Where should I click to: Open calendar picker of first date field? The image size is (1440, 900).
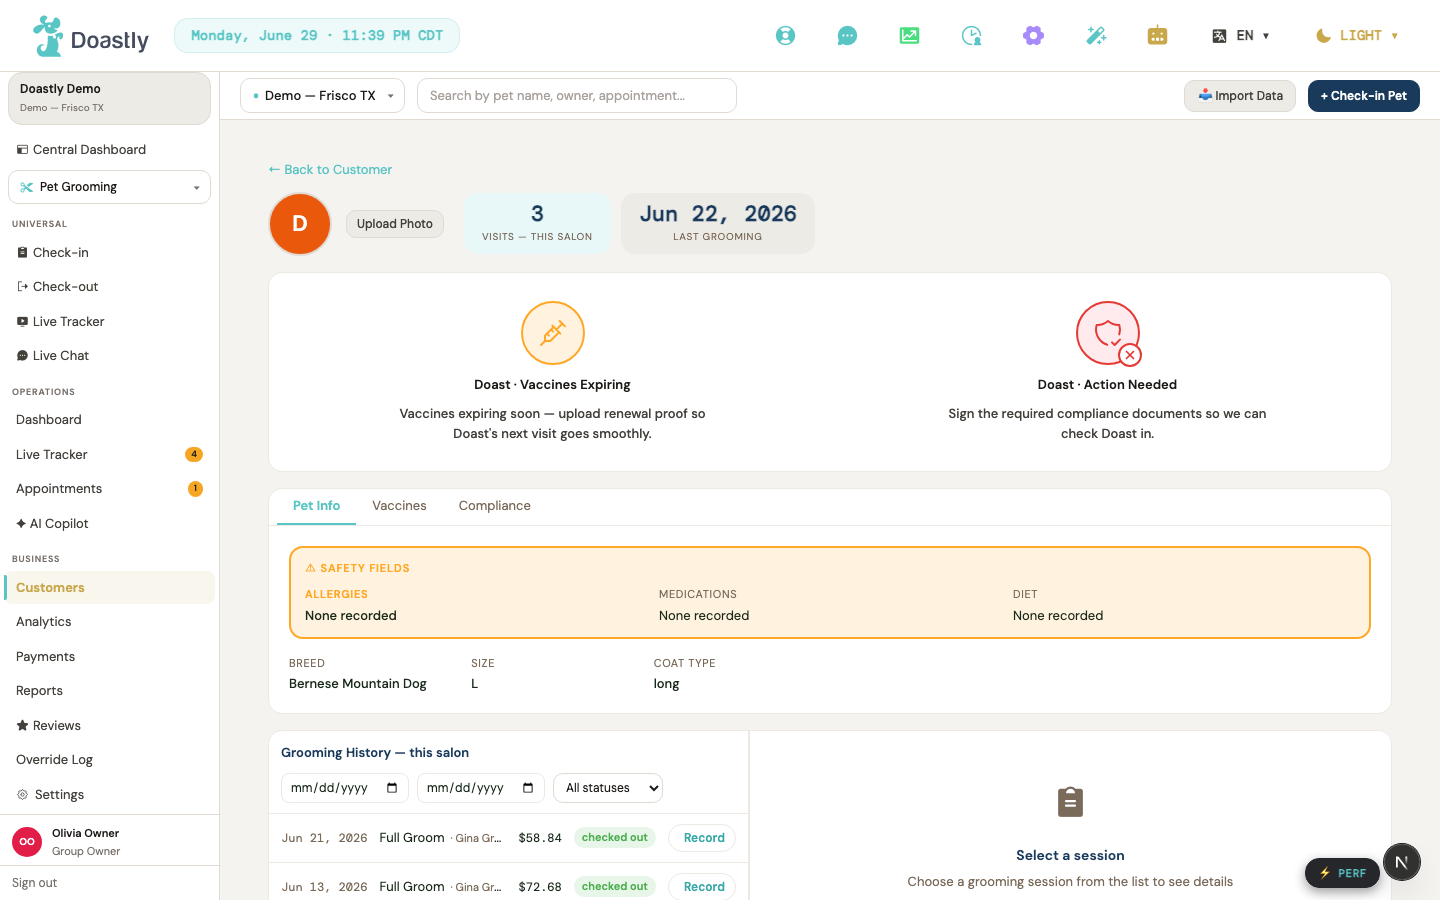click(392, 788)
